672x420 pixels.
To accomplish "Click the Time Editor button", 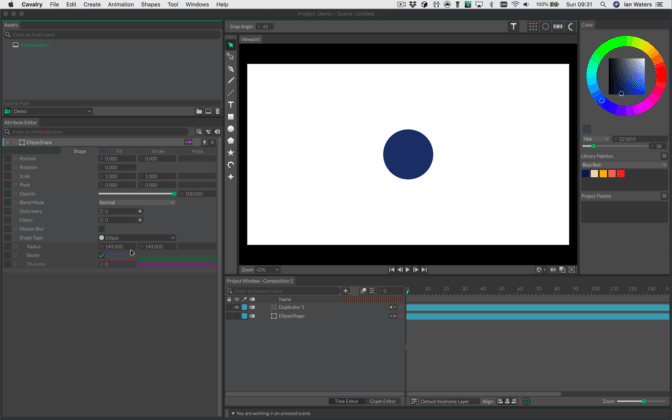I will tap(347, 401).
